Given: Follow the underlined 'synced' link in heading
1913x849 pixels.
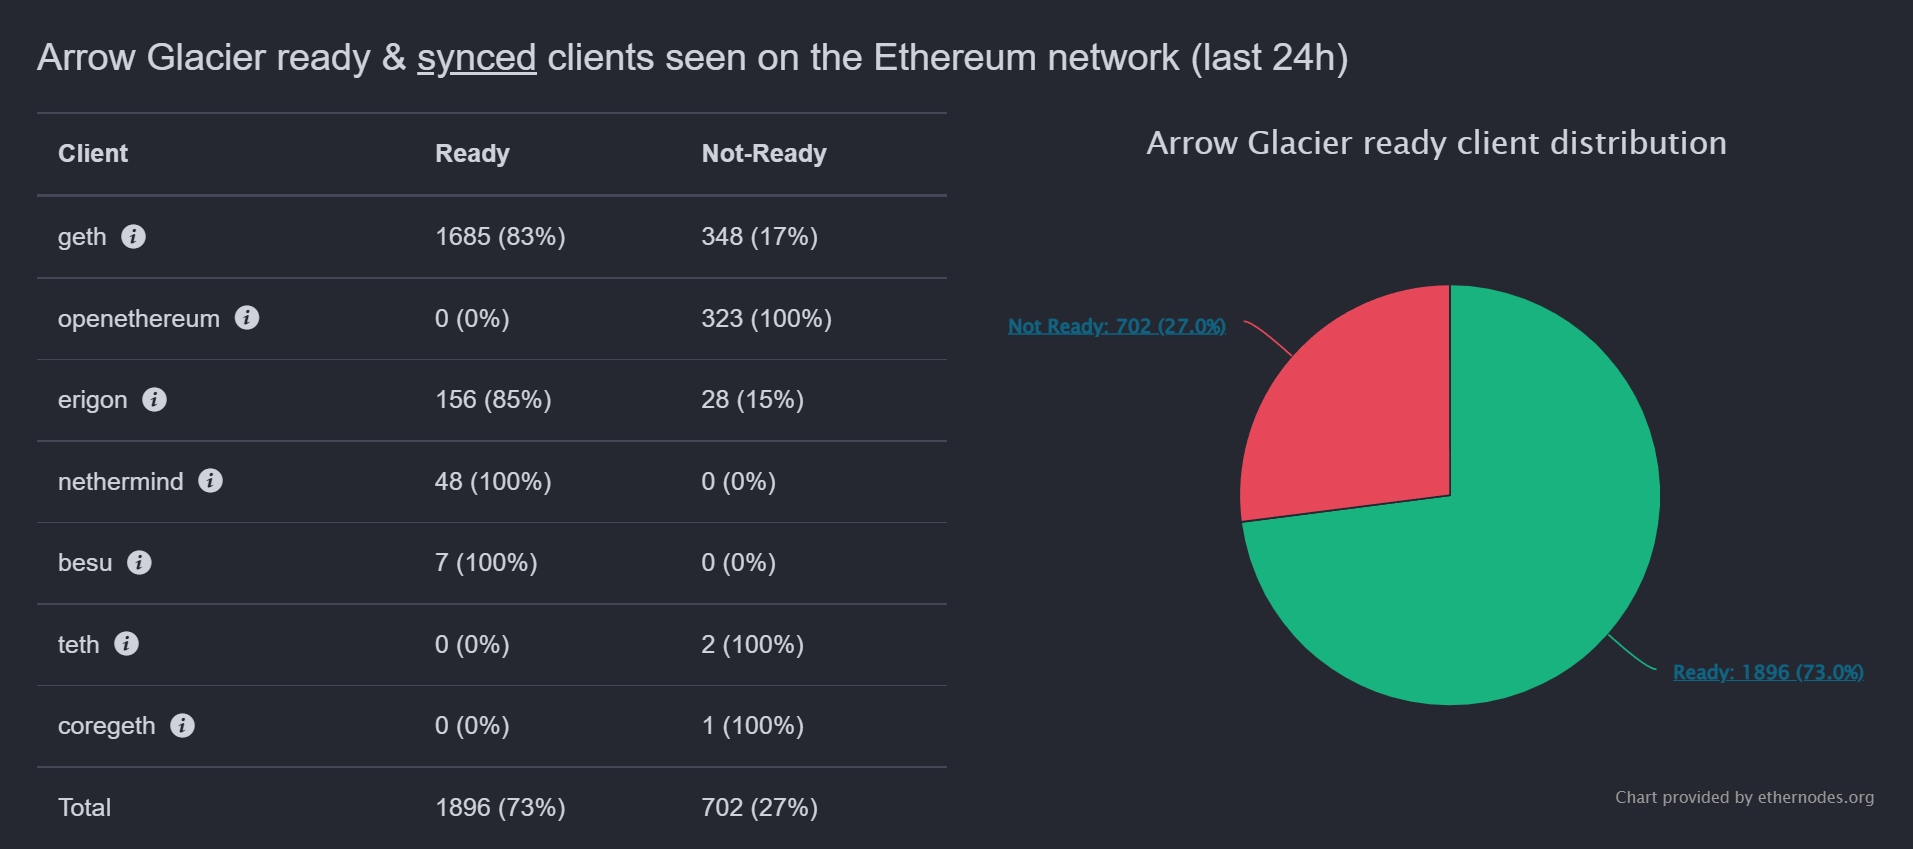Looking at the screenshot, I should [x=476, y=58].
